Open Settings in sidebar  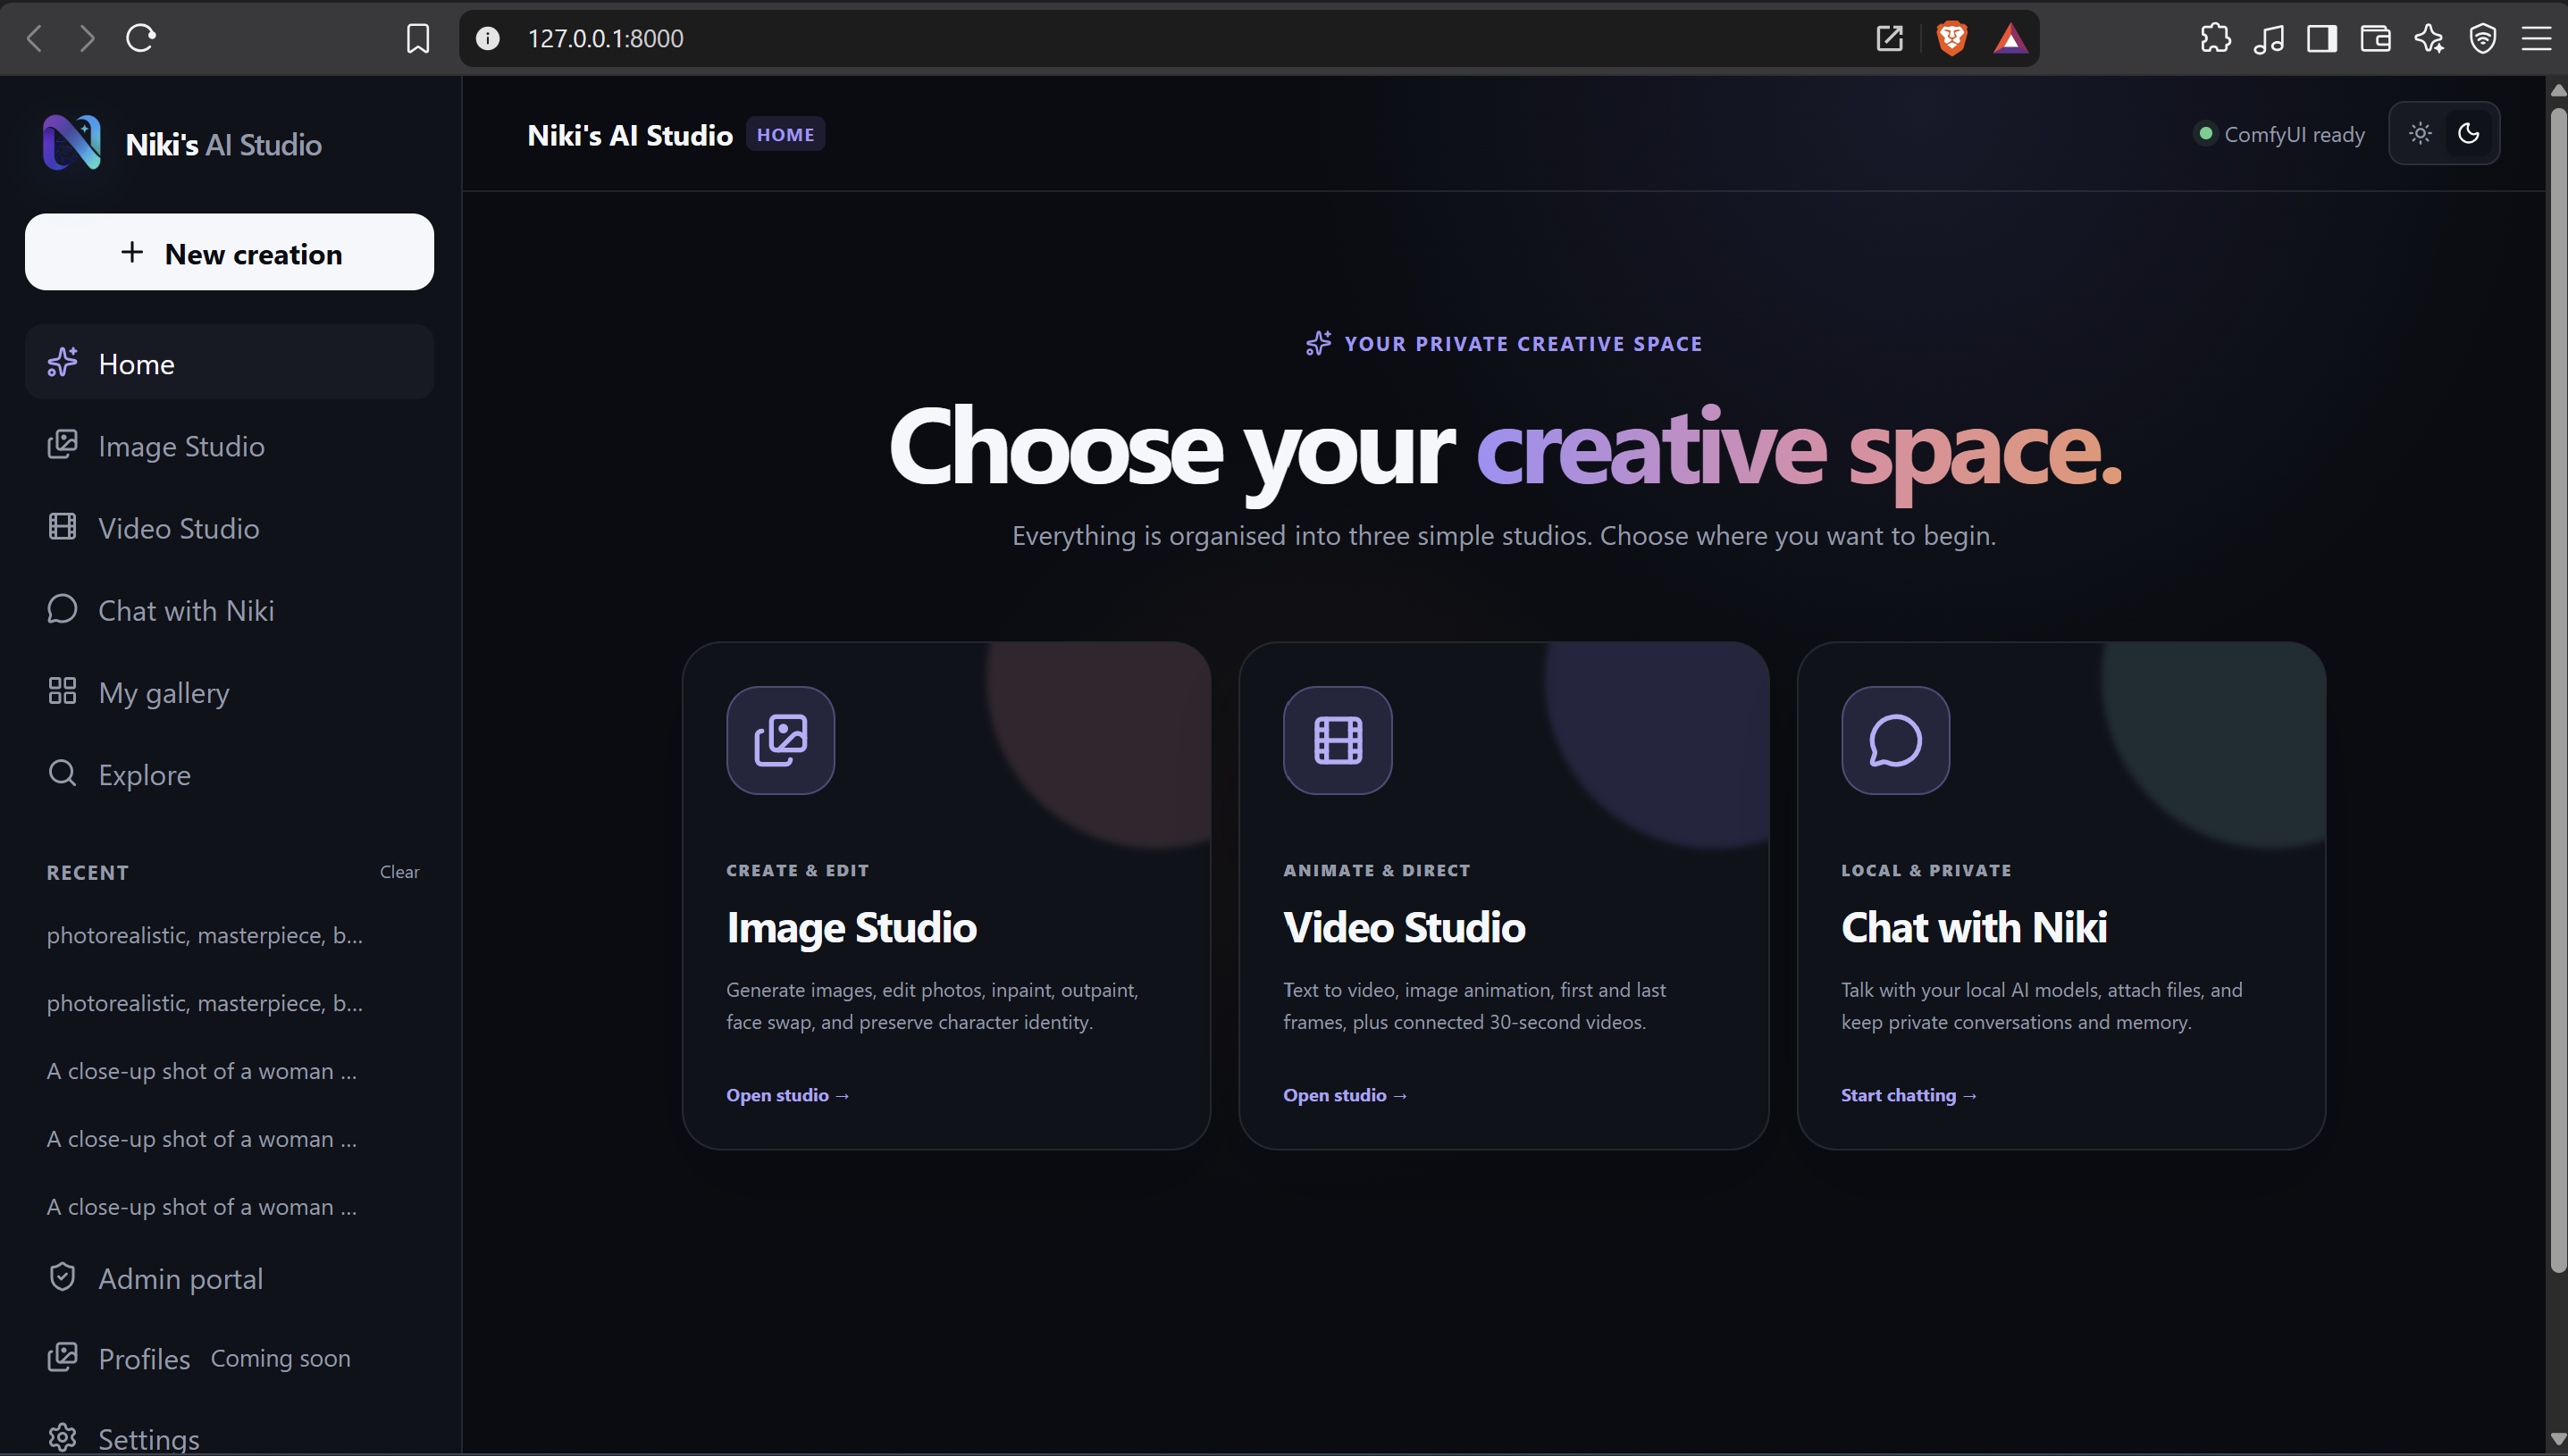[229, 1437]
